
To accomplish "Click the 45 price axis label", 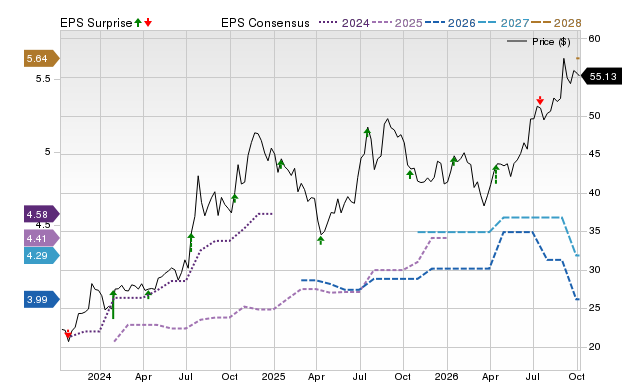I will [594, 154].
